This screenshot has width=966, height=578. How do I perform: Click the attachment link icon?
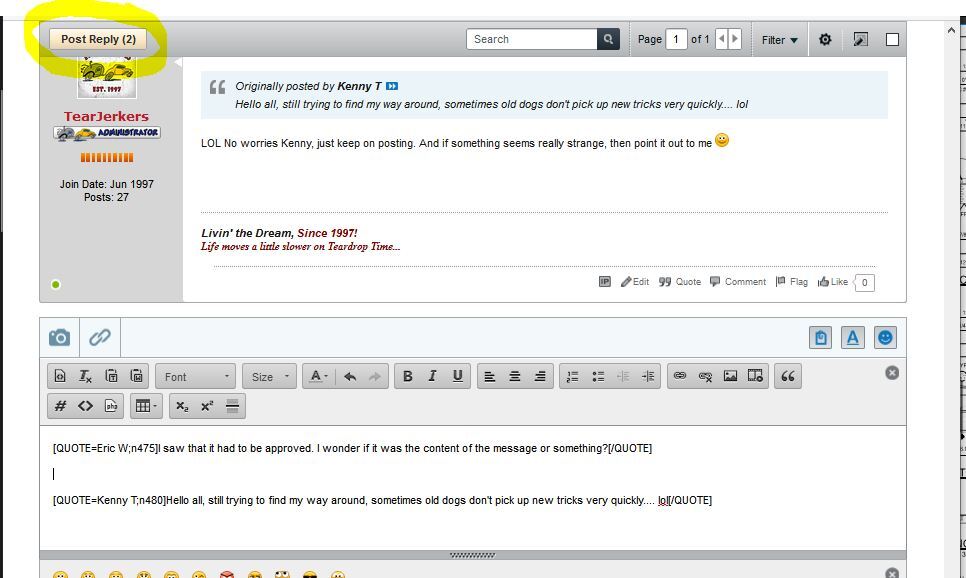(x=100, y=338)
